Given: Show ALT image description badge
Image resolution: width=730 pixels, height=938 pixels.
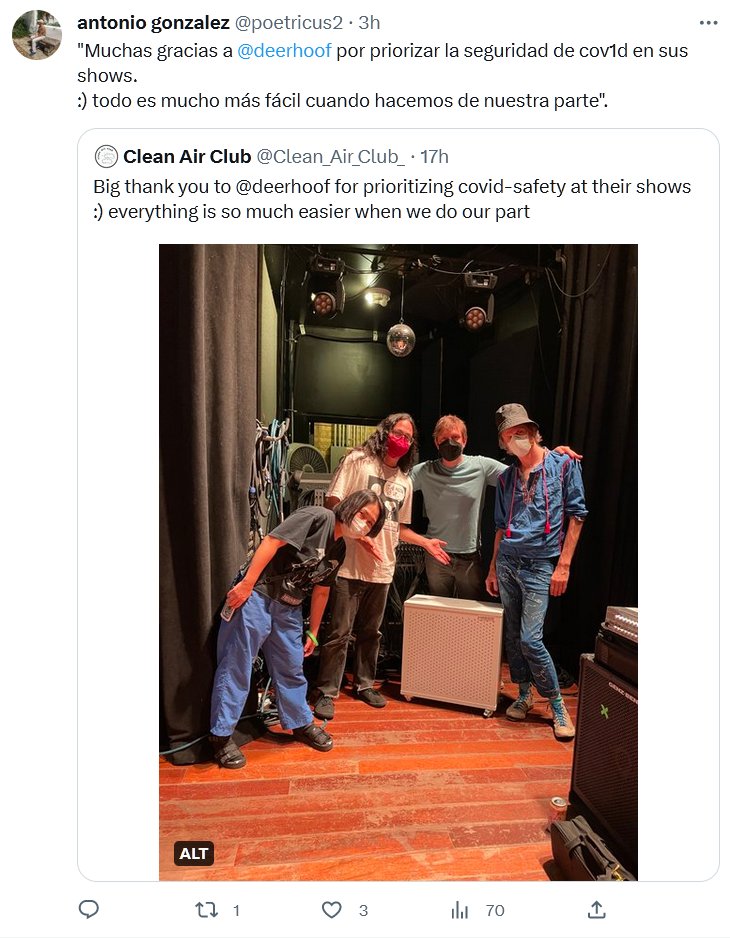Looking at the screenshot, I should click(x=194, y=853).
